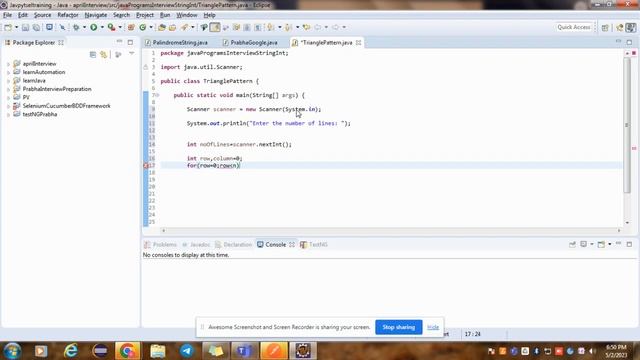Click the taskbar clock showing 6:50 PM
Viewport: 640px width, 360px height.
pyautogui.click(x=616, y=351)
